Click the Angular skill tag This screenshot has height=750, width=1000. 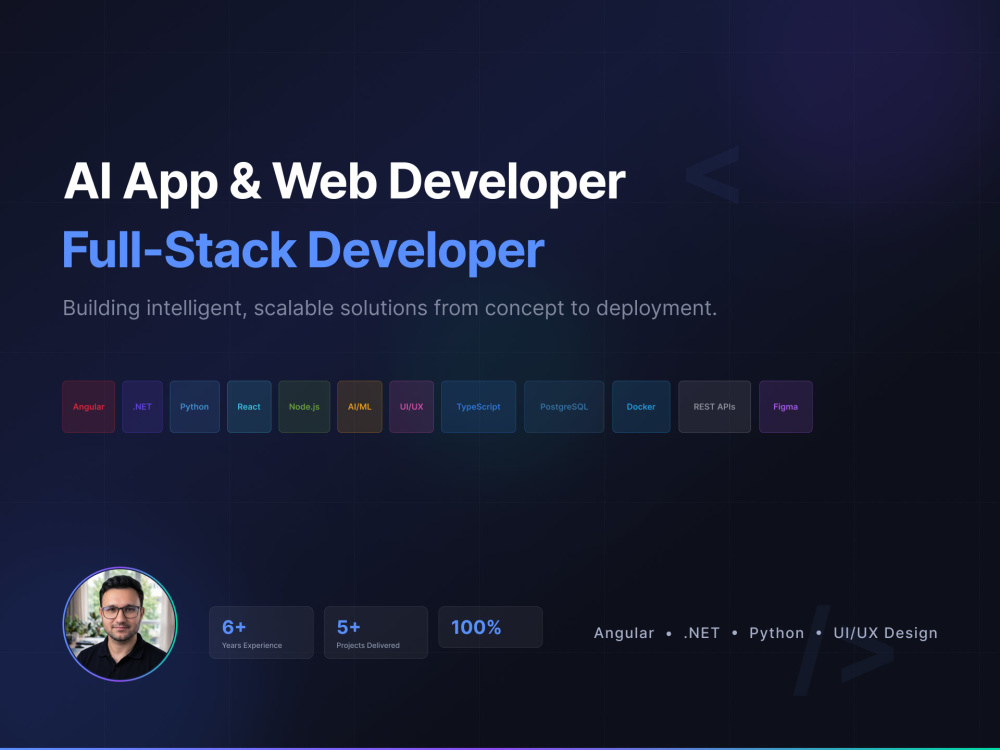89,407
